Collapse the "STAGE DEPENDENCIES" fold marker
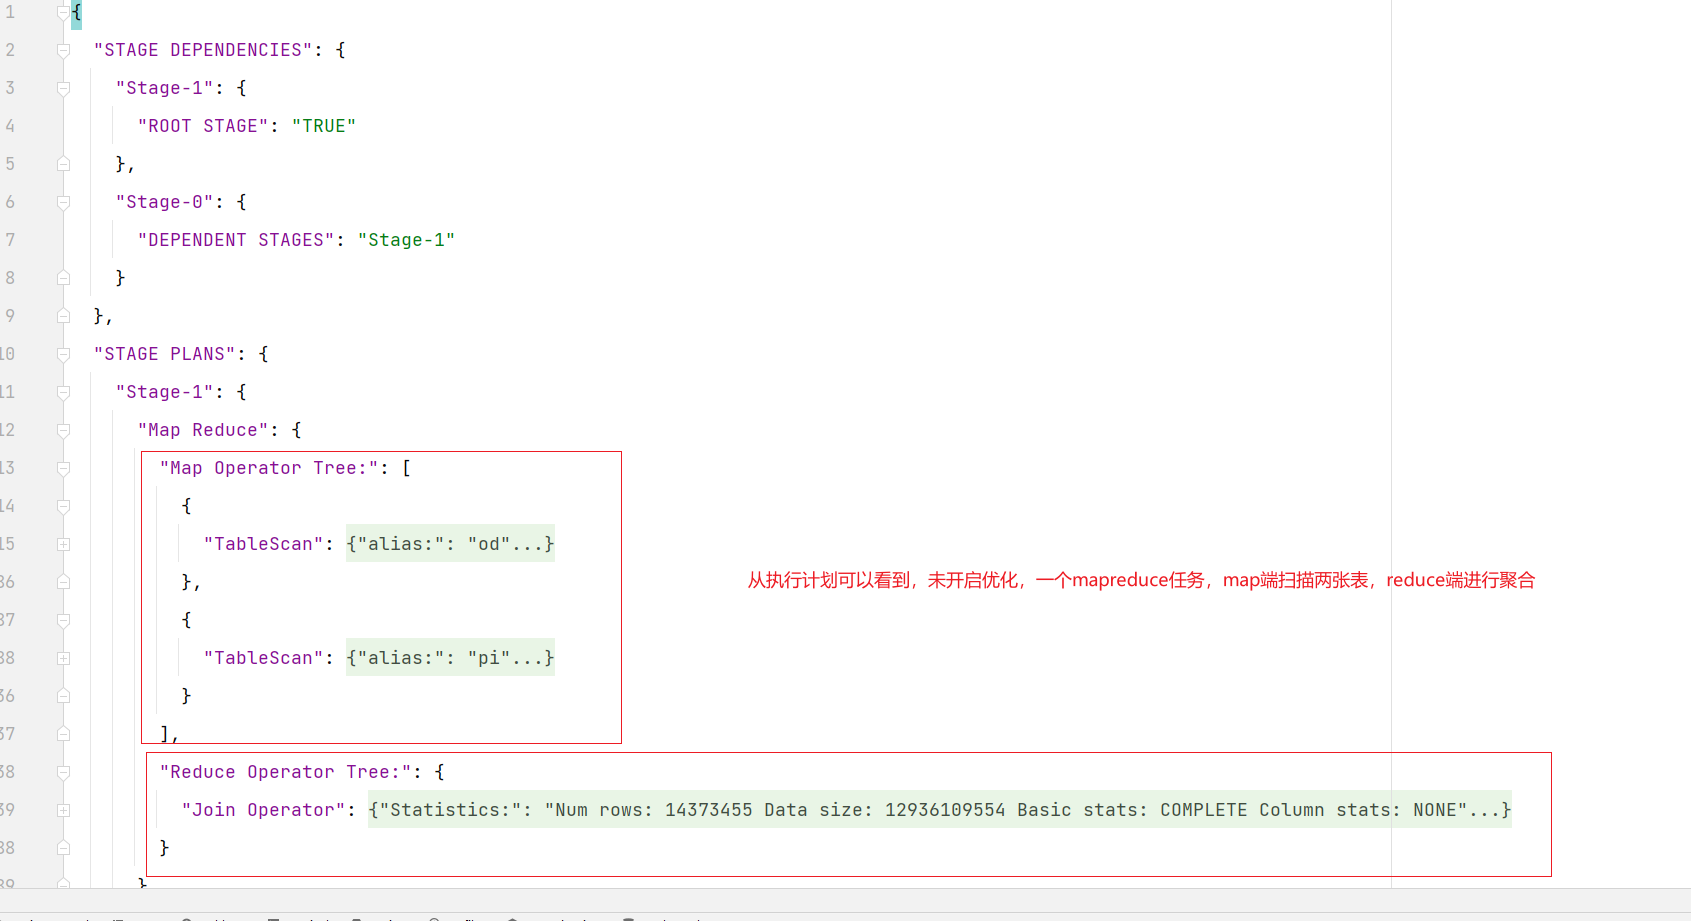The image size is (1691, 921). tap(63, 50)
